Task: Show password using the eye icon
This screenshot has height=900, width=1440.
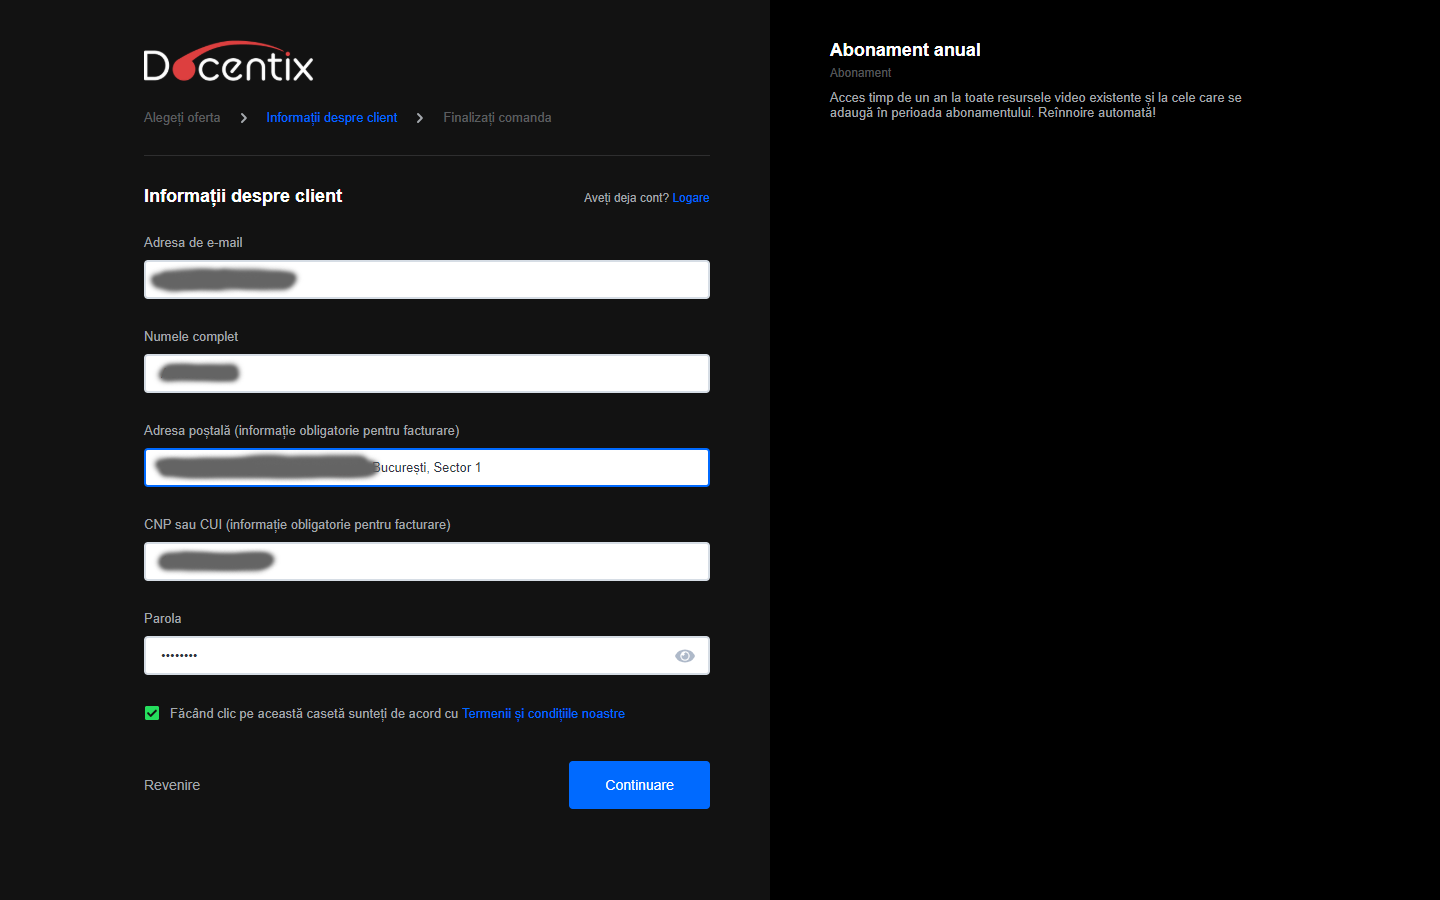Action: (685, 656)
